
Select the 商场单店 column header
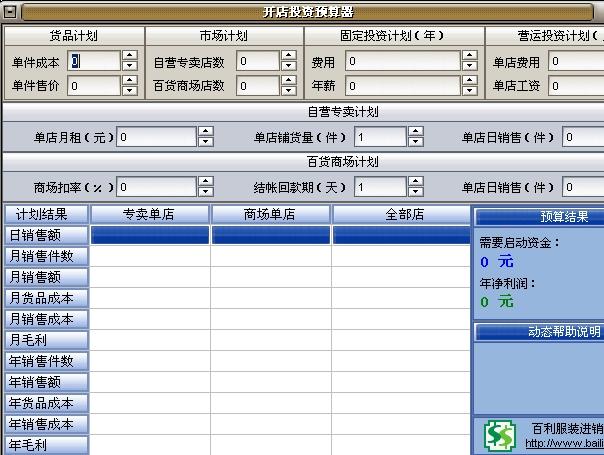270,214
